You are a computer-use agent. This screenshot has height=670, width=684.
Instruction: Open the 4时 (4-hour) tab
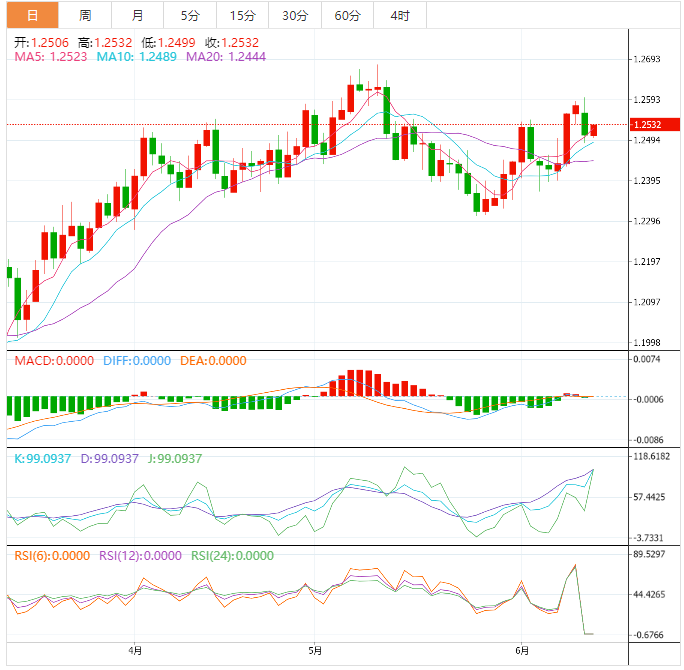click(400, 15)
